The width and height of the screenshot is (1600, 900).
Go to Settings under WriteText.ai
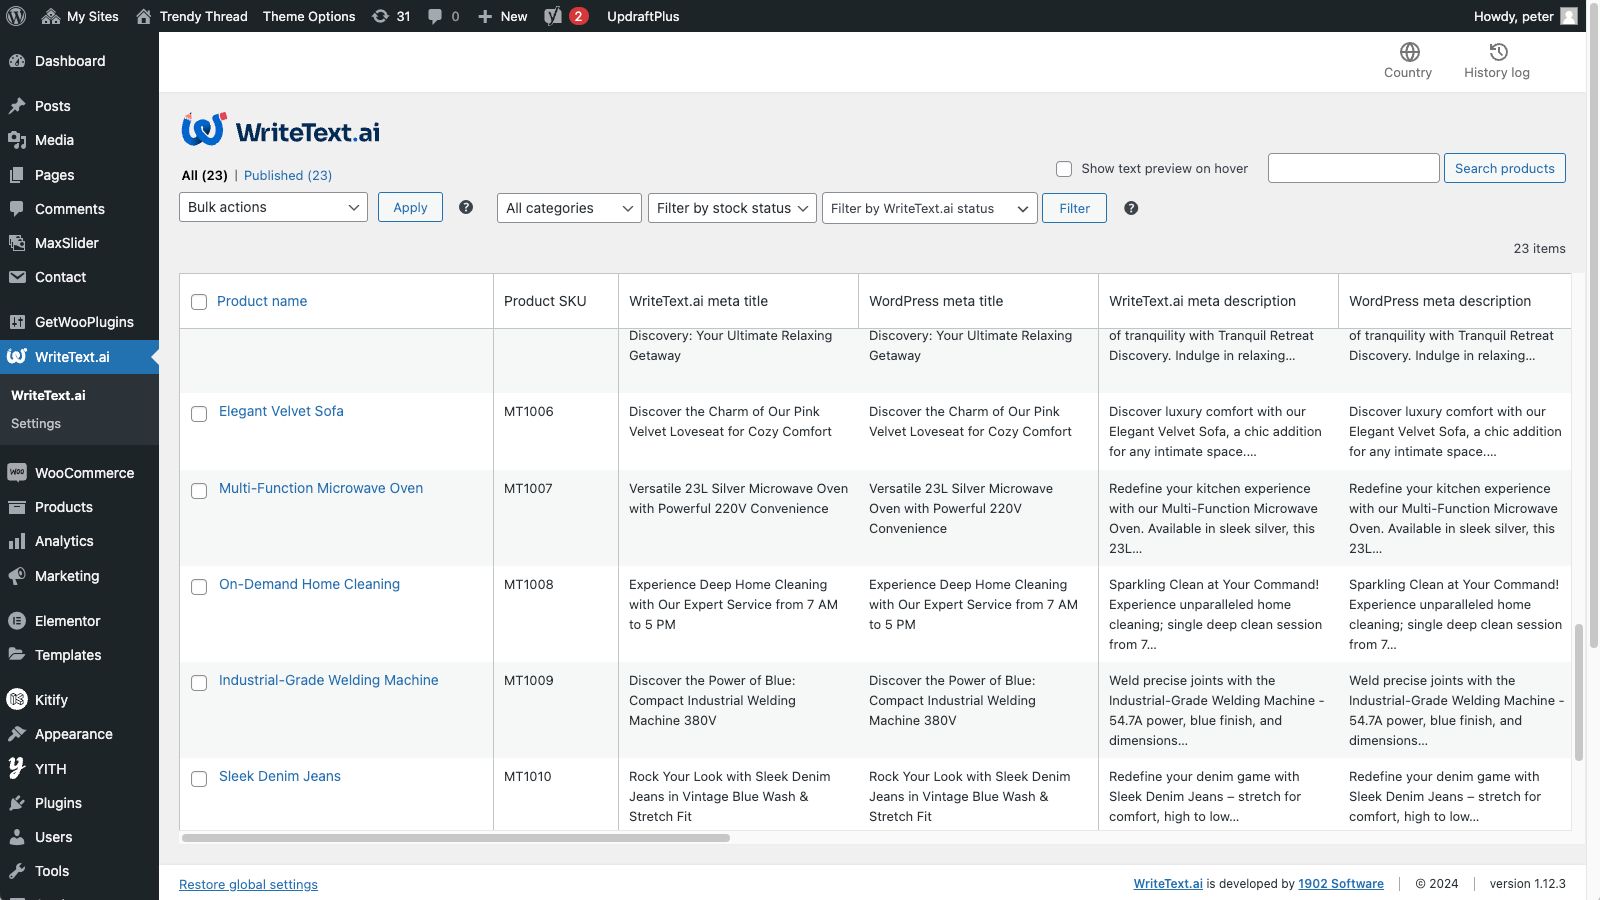click(x=36, y=424)
